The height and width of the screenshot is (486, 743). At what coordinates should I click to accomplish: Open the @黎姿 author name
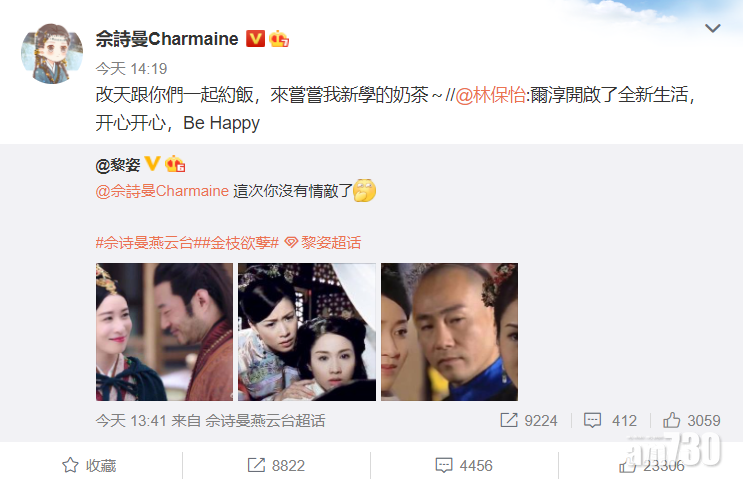[x=118, y=165]
